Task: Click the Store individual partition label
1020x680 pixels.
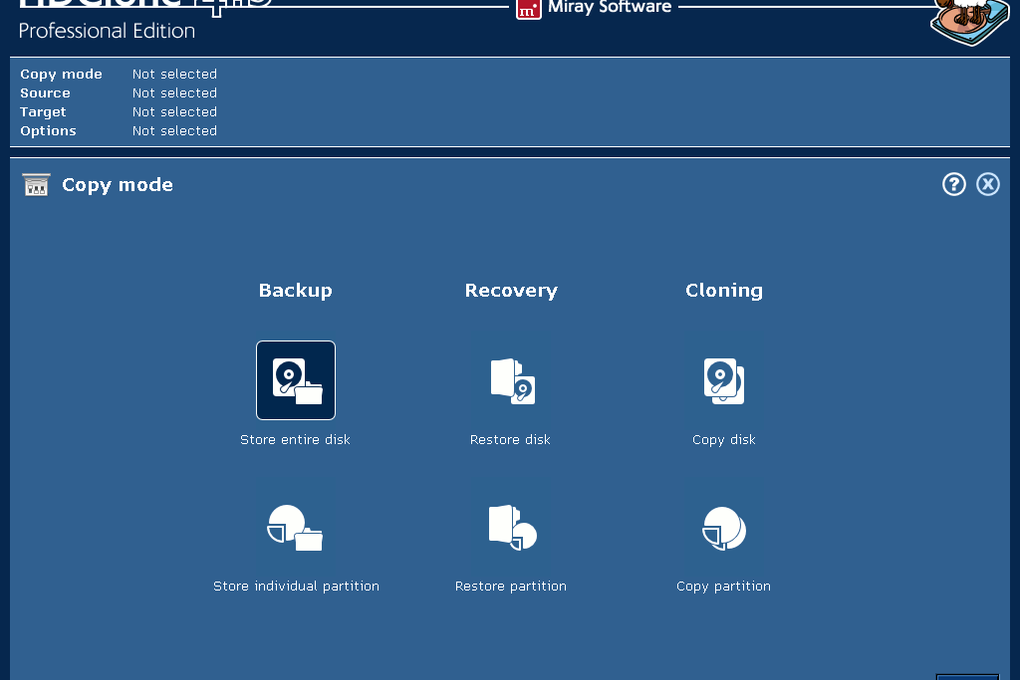Action: pyautogui.click(x=296, y=586)
